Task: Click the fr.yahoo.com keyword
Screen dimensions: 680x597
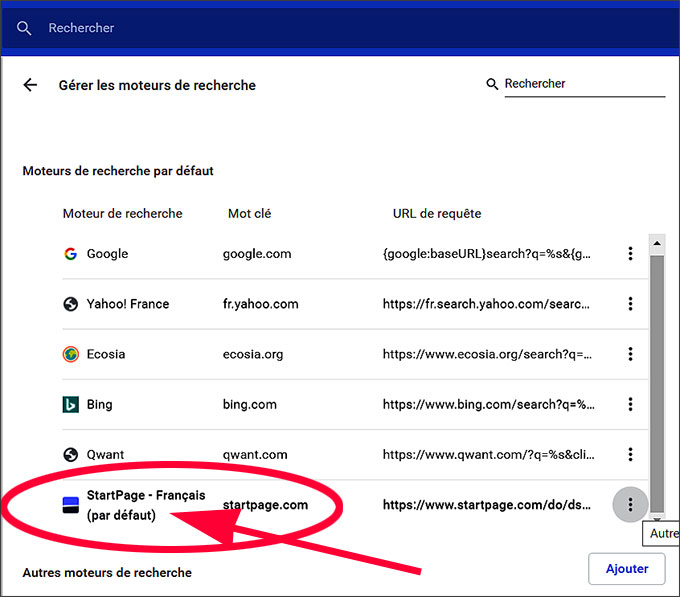Action: click(x=261, y=304)
